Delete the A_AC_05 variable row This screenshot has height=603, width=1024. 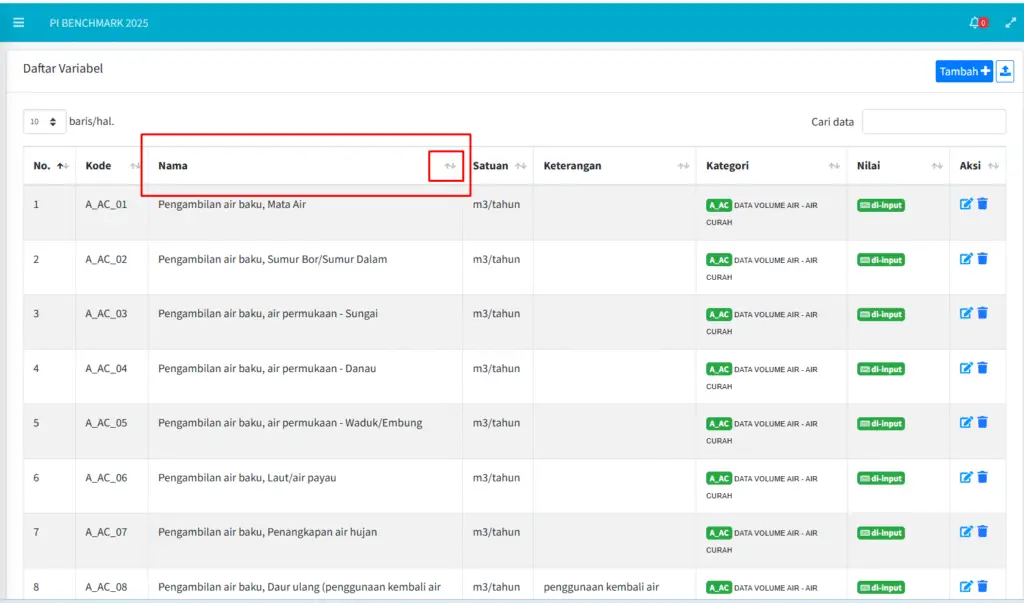pyautogui.click(x=982, y=422)
